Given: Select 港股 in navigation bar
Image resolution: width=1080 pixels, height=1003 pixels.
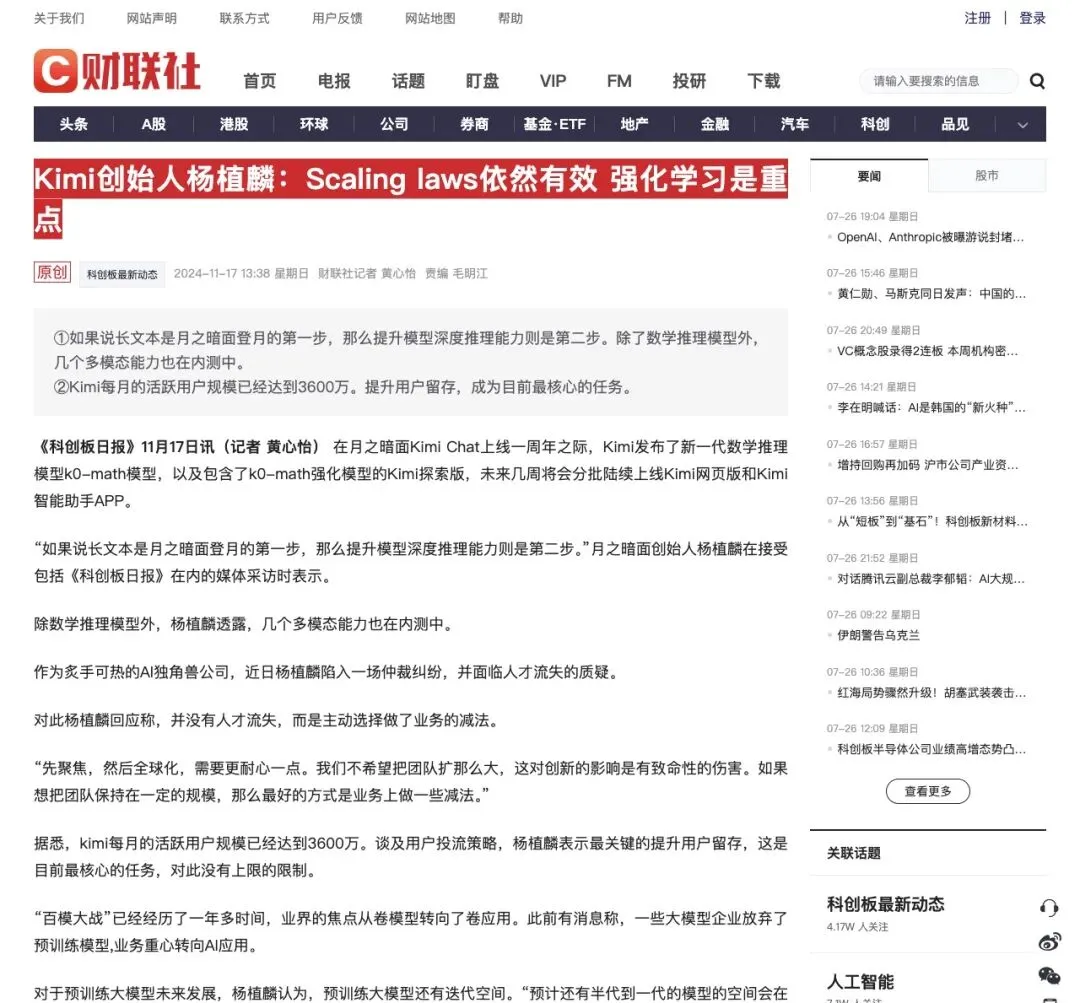Looking at the screenshot, I should tap(234, 125).
